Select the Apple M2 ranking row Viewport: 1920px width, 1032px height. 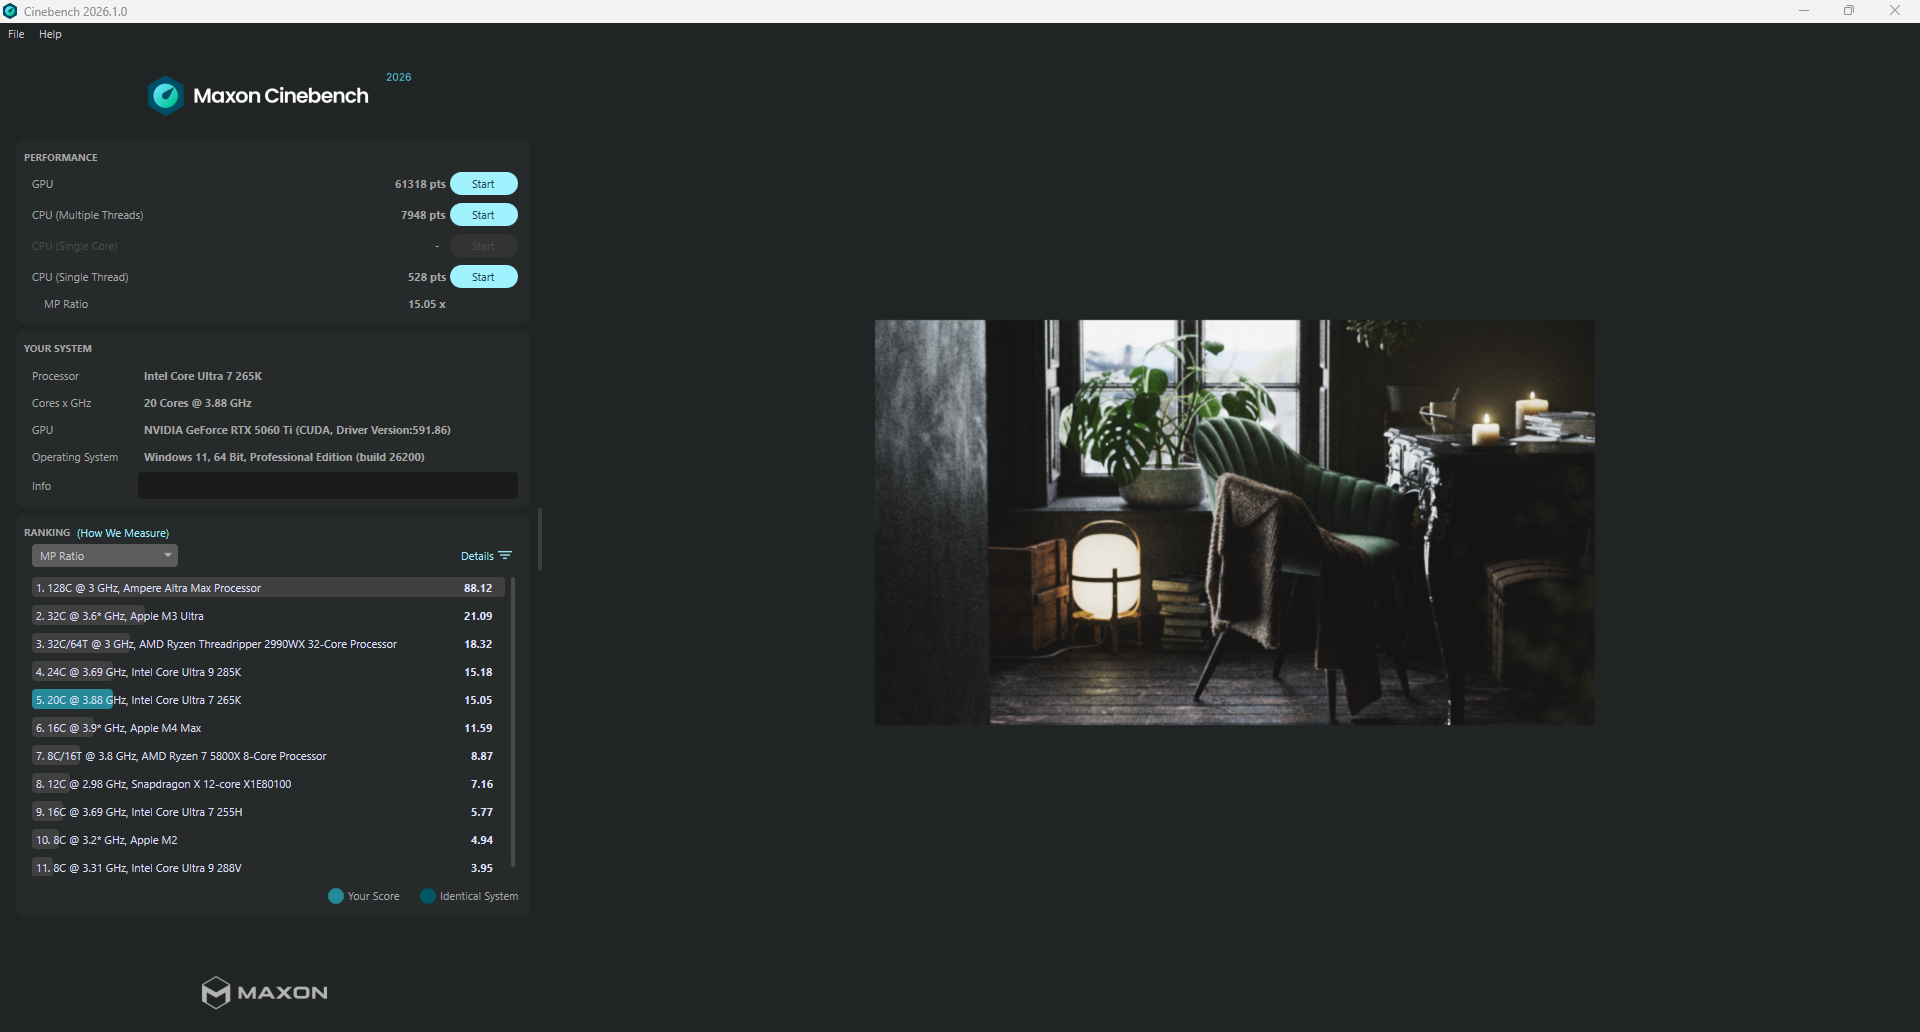pyautogui.click(x=267, y=840)
